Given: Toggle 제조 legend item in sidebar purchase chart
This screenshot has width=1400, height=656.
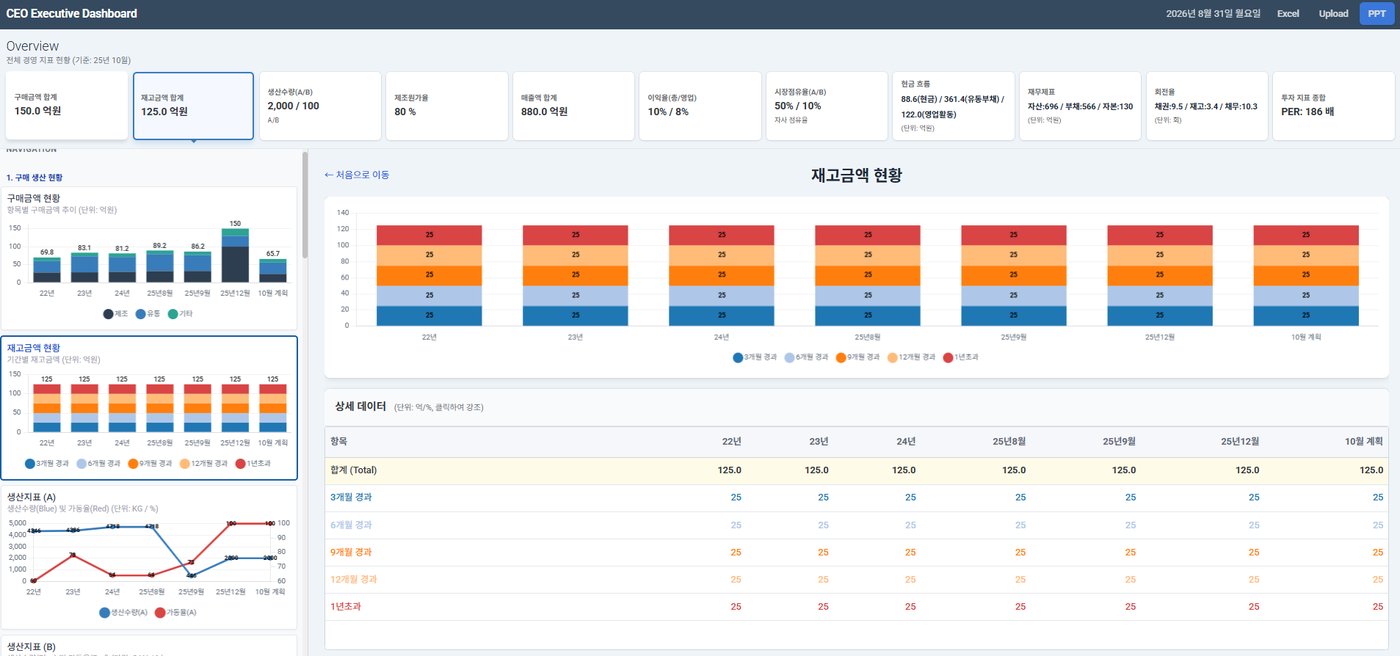Looking at the screenshot, I should [116, 314].
